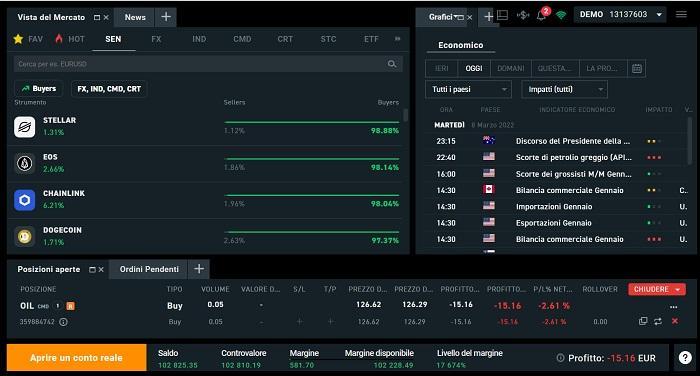Click the info icon beside position 359884742
This screenshot has height=376, width=700.
coord(63,322)
